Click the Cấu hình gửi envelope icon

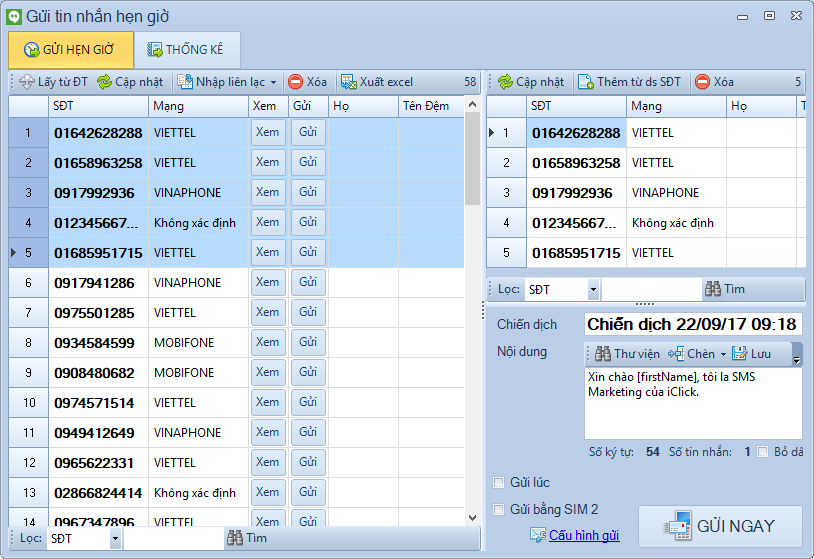(538, 535)
